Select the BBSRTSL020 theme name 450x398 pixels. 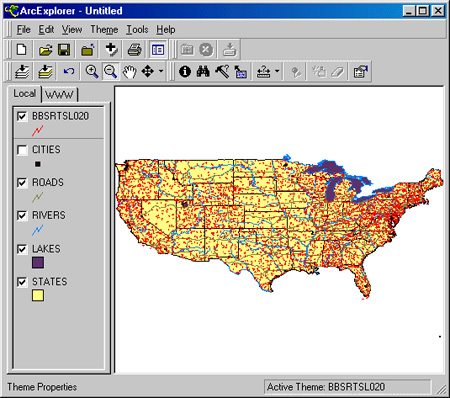click(60, 116)
